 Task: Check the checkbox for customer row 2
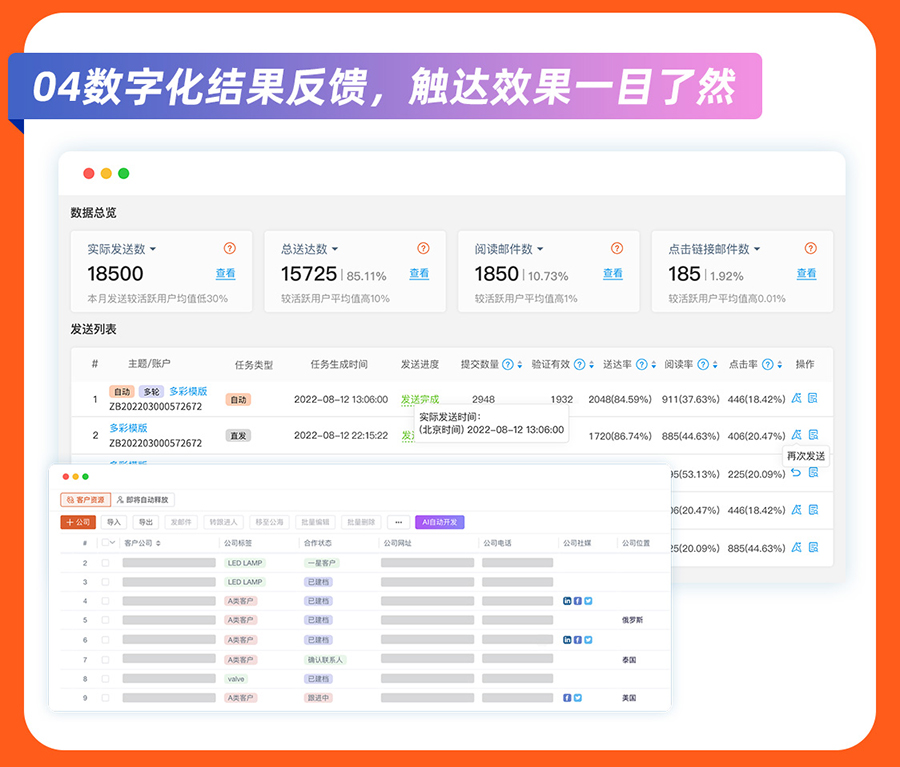pyautogui.click(x=105, y=563)
